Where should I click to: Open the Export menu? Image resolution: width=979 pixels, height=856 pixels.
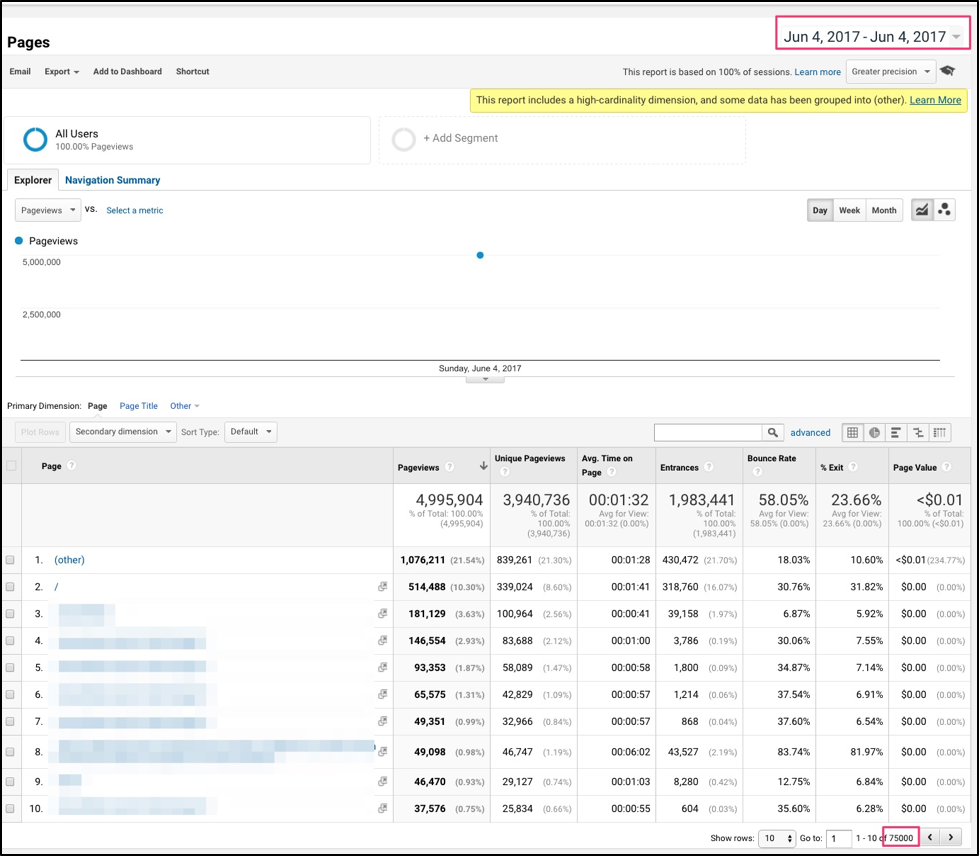coord(60,71)
